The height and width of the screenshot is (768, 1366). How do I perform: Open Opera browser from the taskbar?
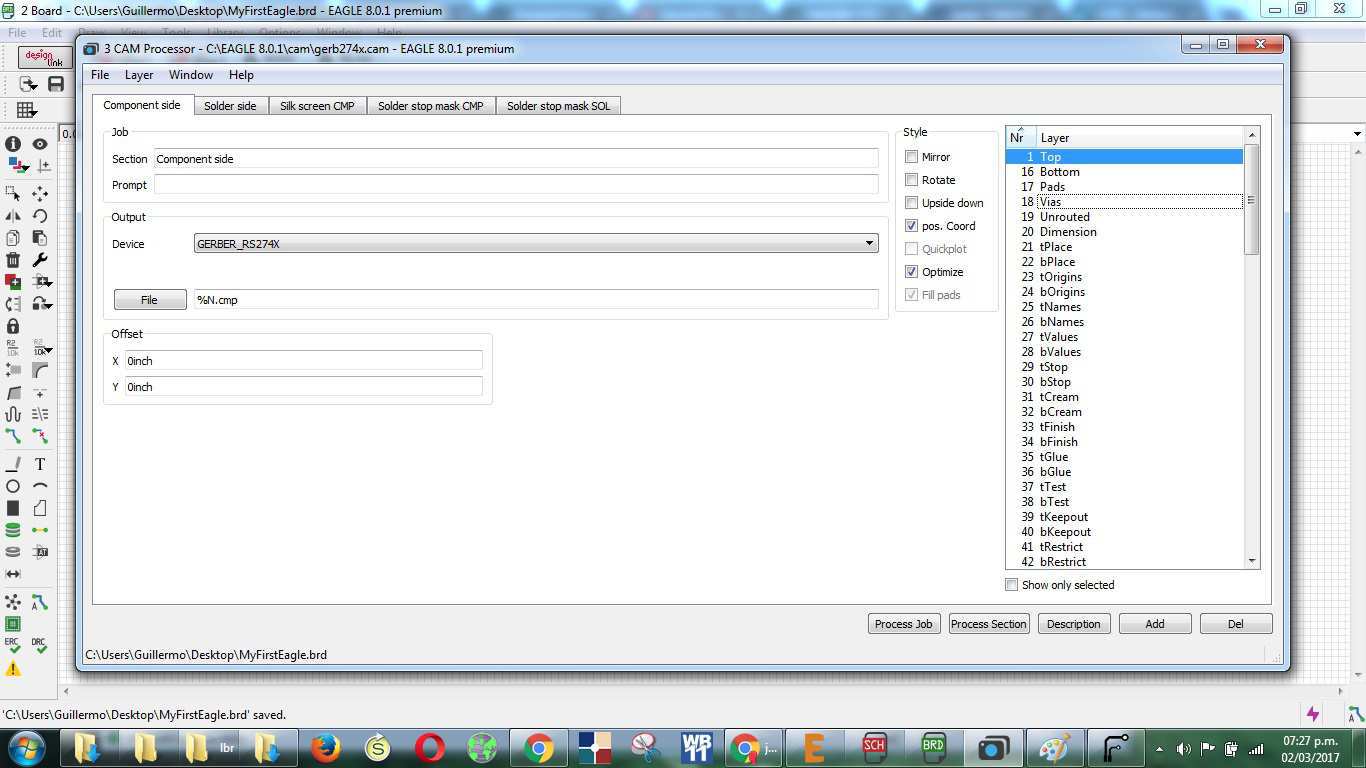430,748
